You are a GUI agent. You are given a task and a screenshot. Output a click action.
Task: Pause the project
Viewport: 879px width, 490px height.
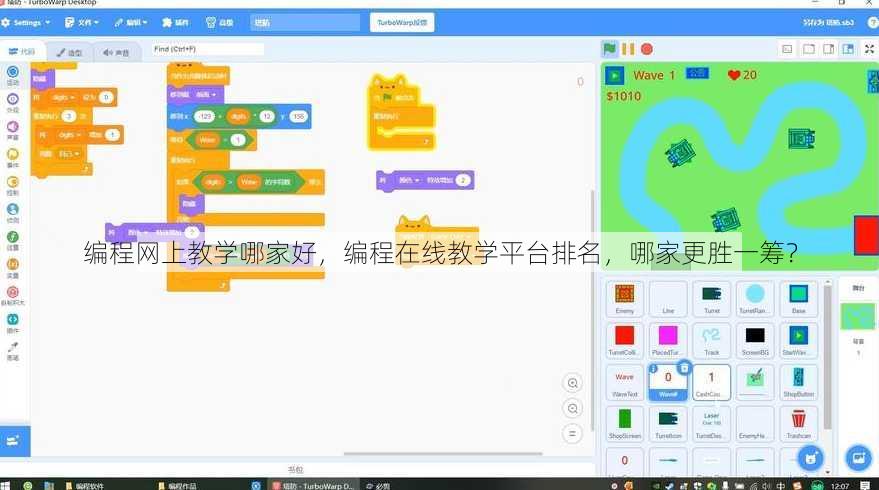(x=628, y=49)
